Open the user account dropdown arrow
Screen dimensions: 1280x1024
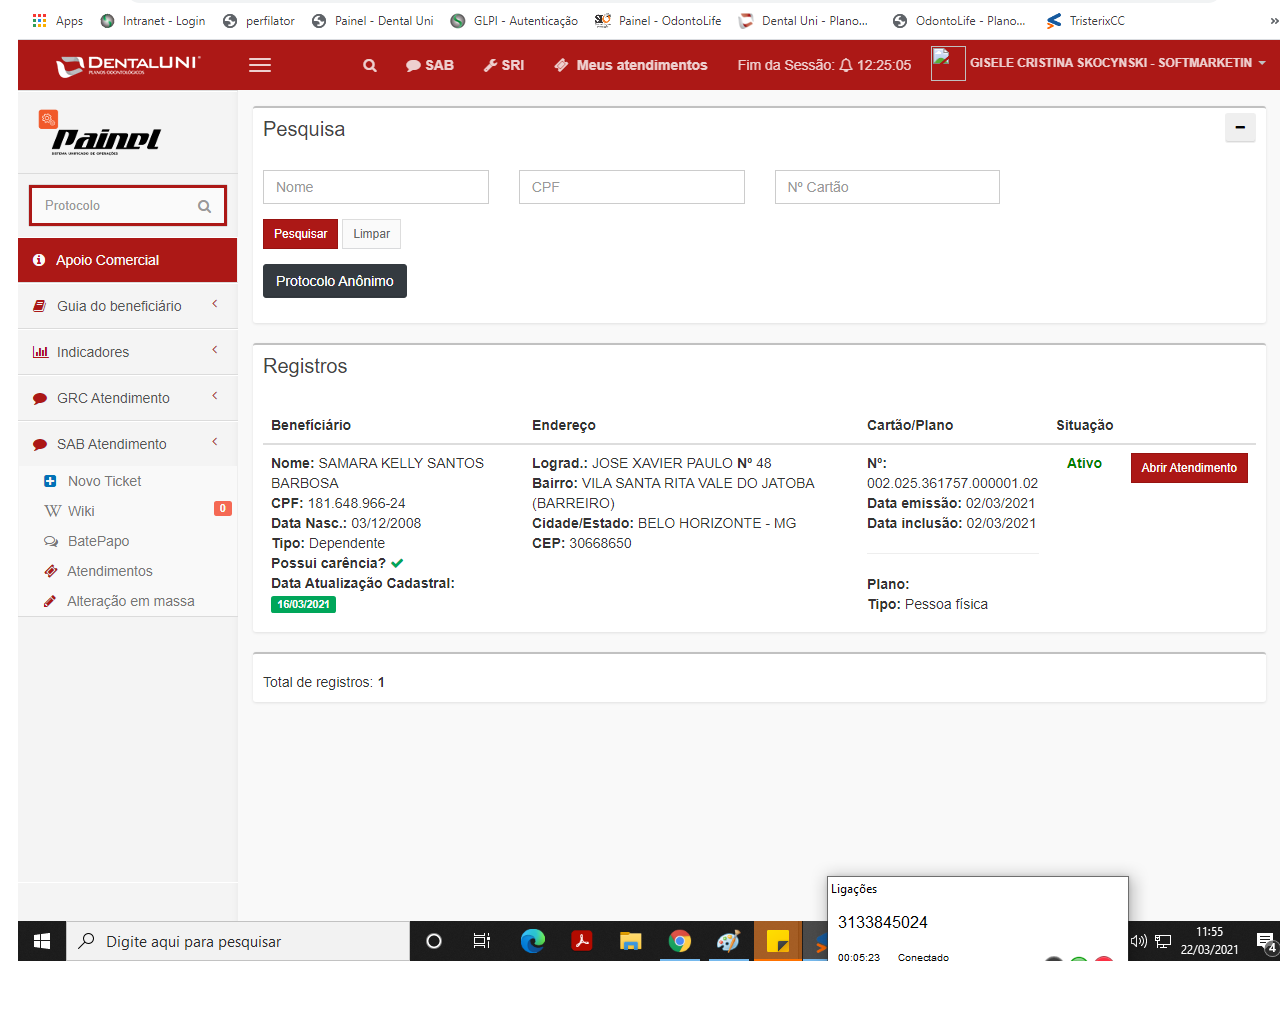(1262, 63)
